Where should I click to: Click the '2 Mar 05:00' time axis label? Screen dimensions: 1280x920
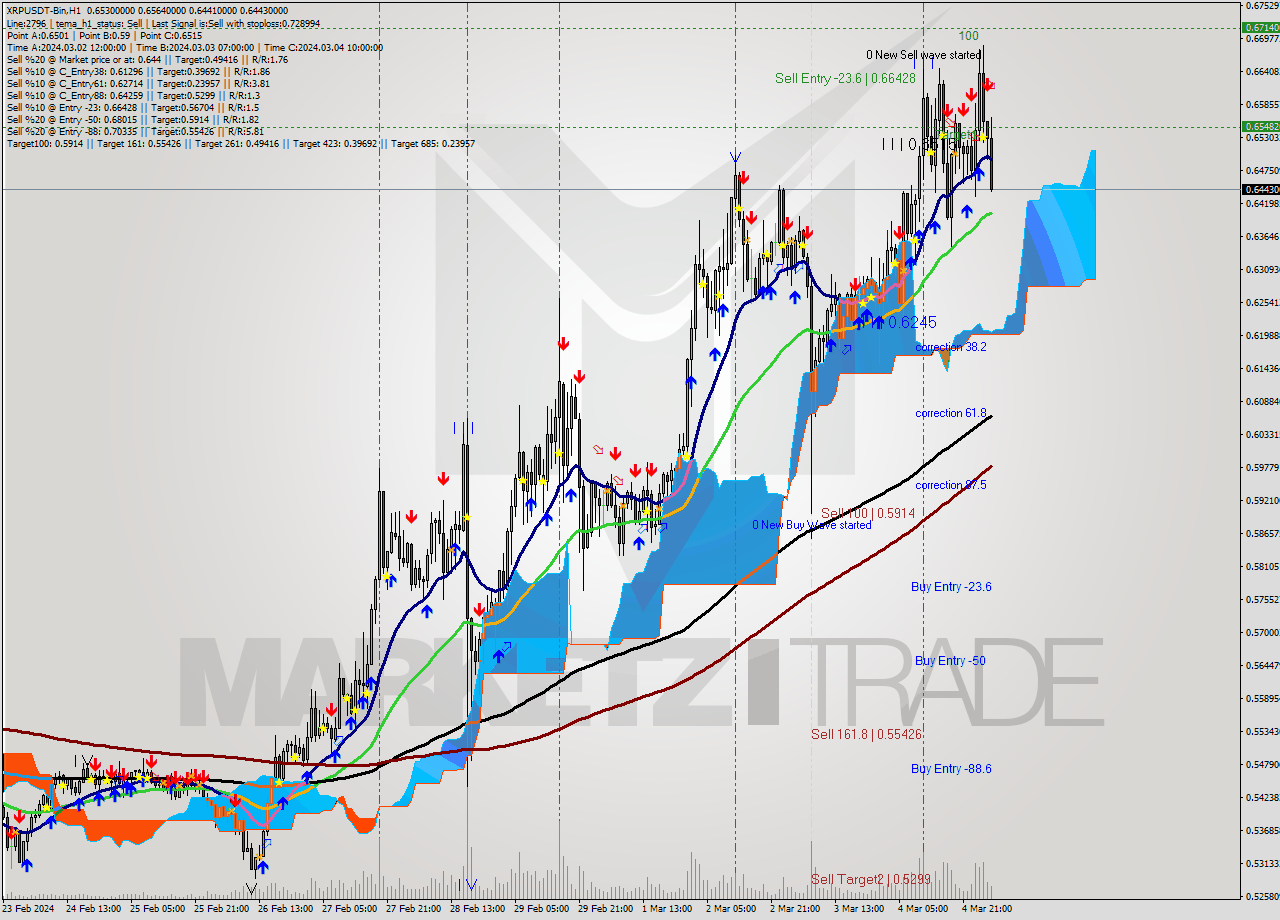coord(731,908)
